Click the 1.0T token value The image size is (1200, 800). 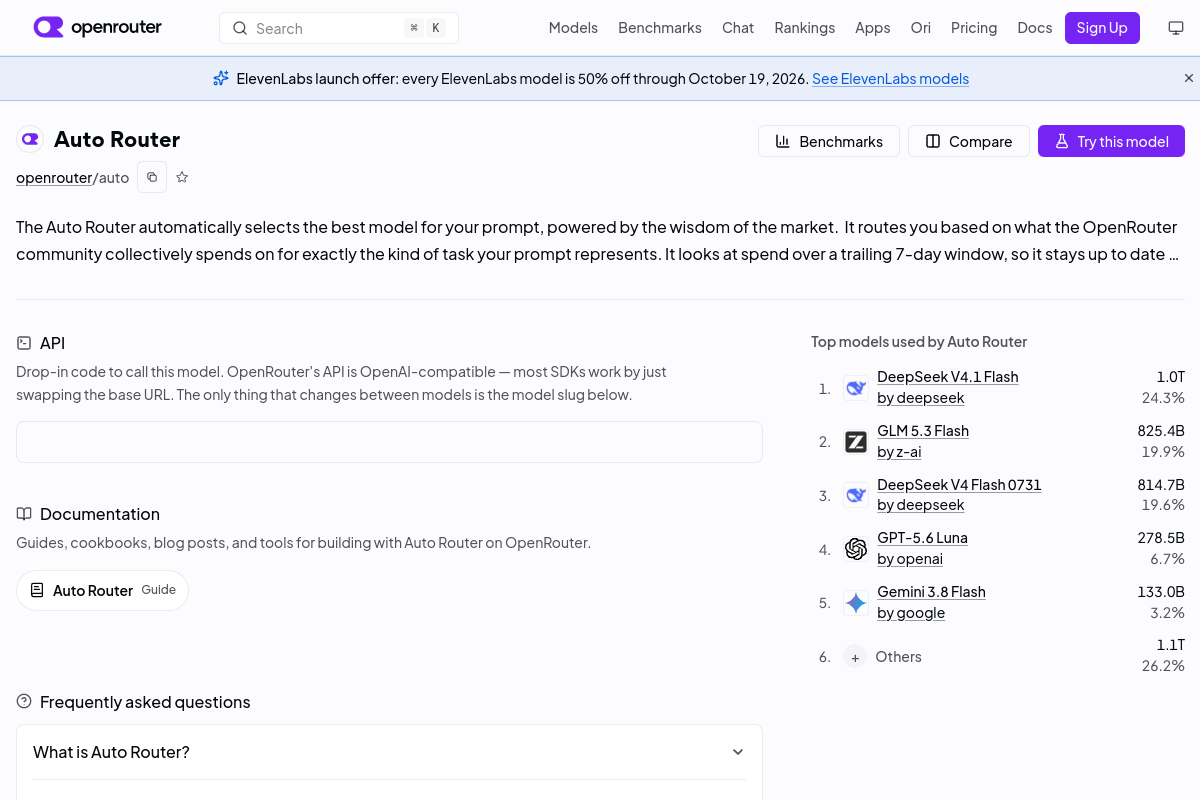pyautogui.click(x=1170, y=377)
